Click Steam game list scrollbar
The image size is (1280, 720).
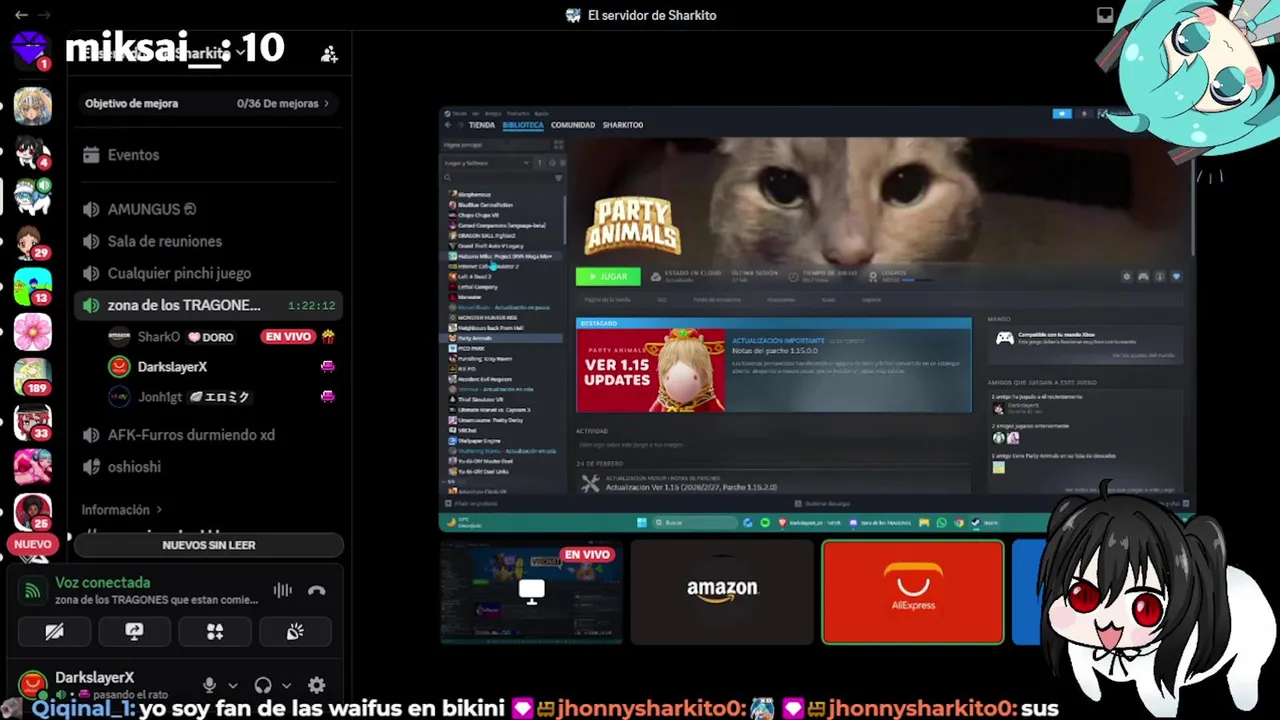(564, 222)
